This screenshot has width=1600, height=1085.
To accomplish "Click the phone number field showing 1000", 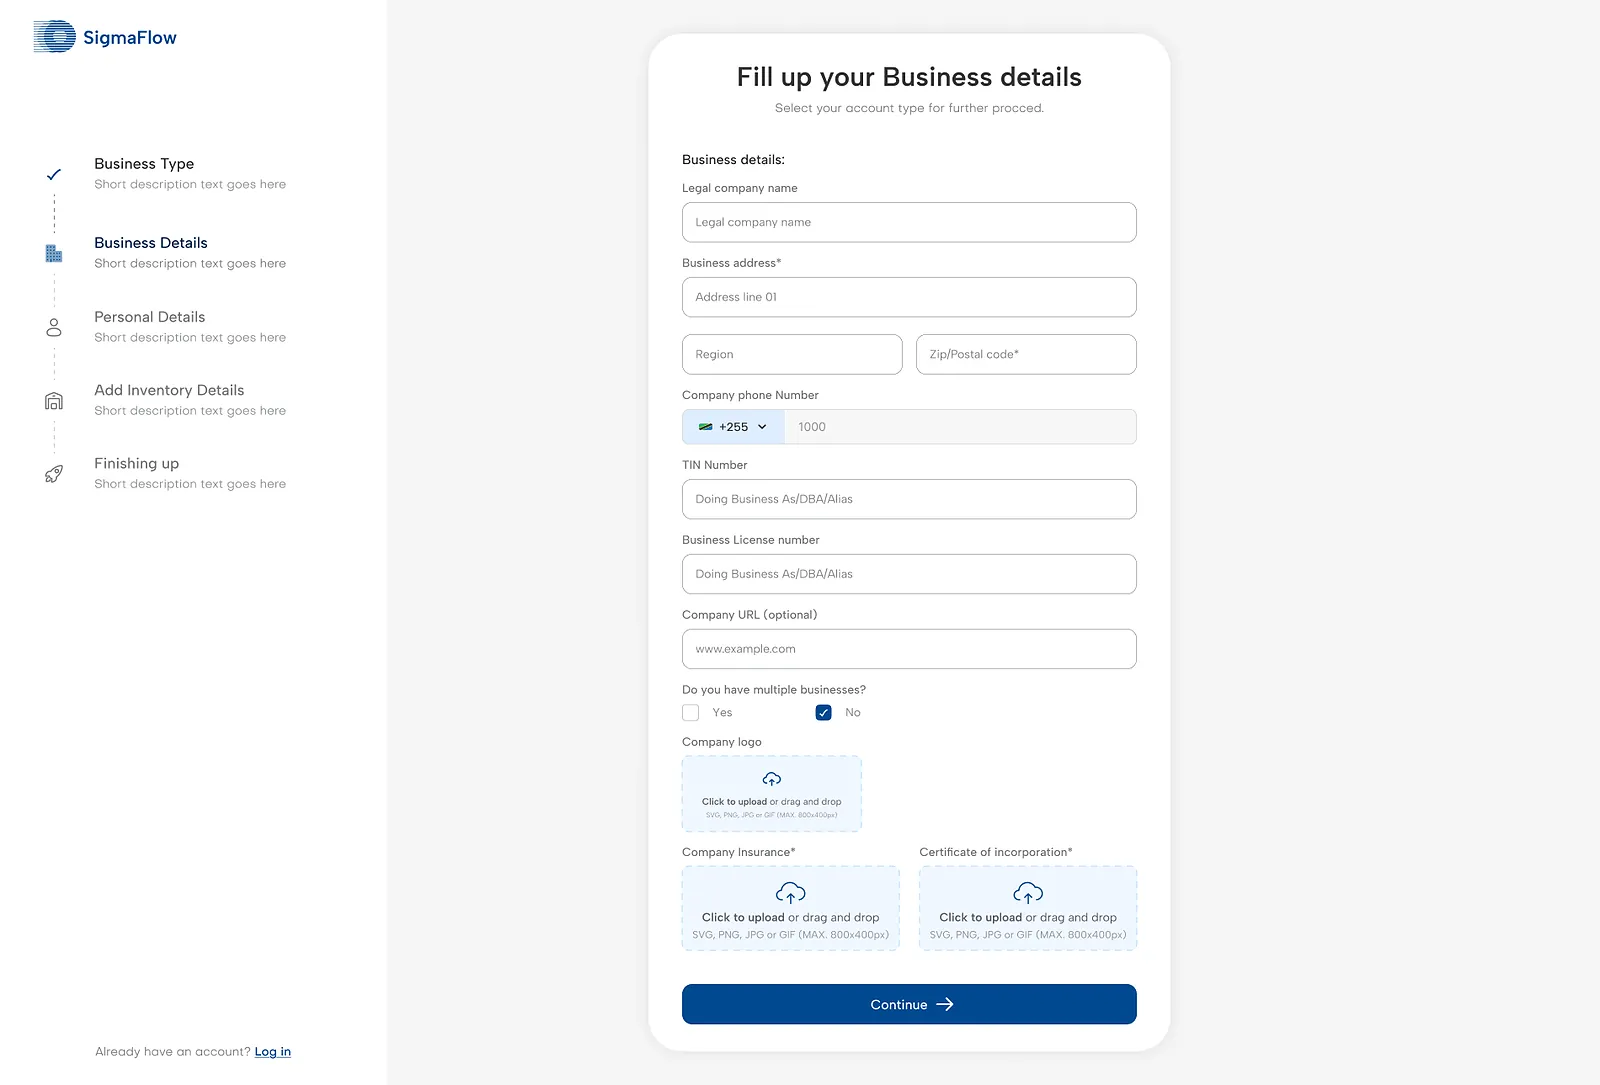I will tap(960, 427).
